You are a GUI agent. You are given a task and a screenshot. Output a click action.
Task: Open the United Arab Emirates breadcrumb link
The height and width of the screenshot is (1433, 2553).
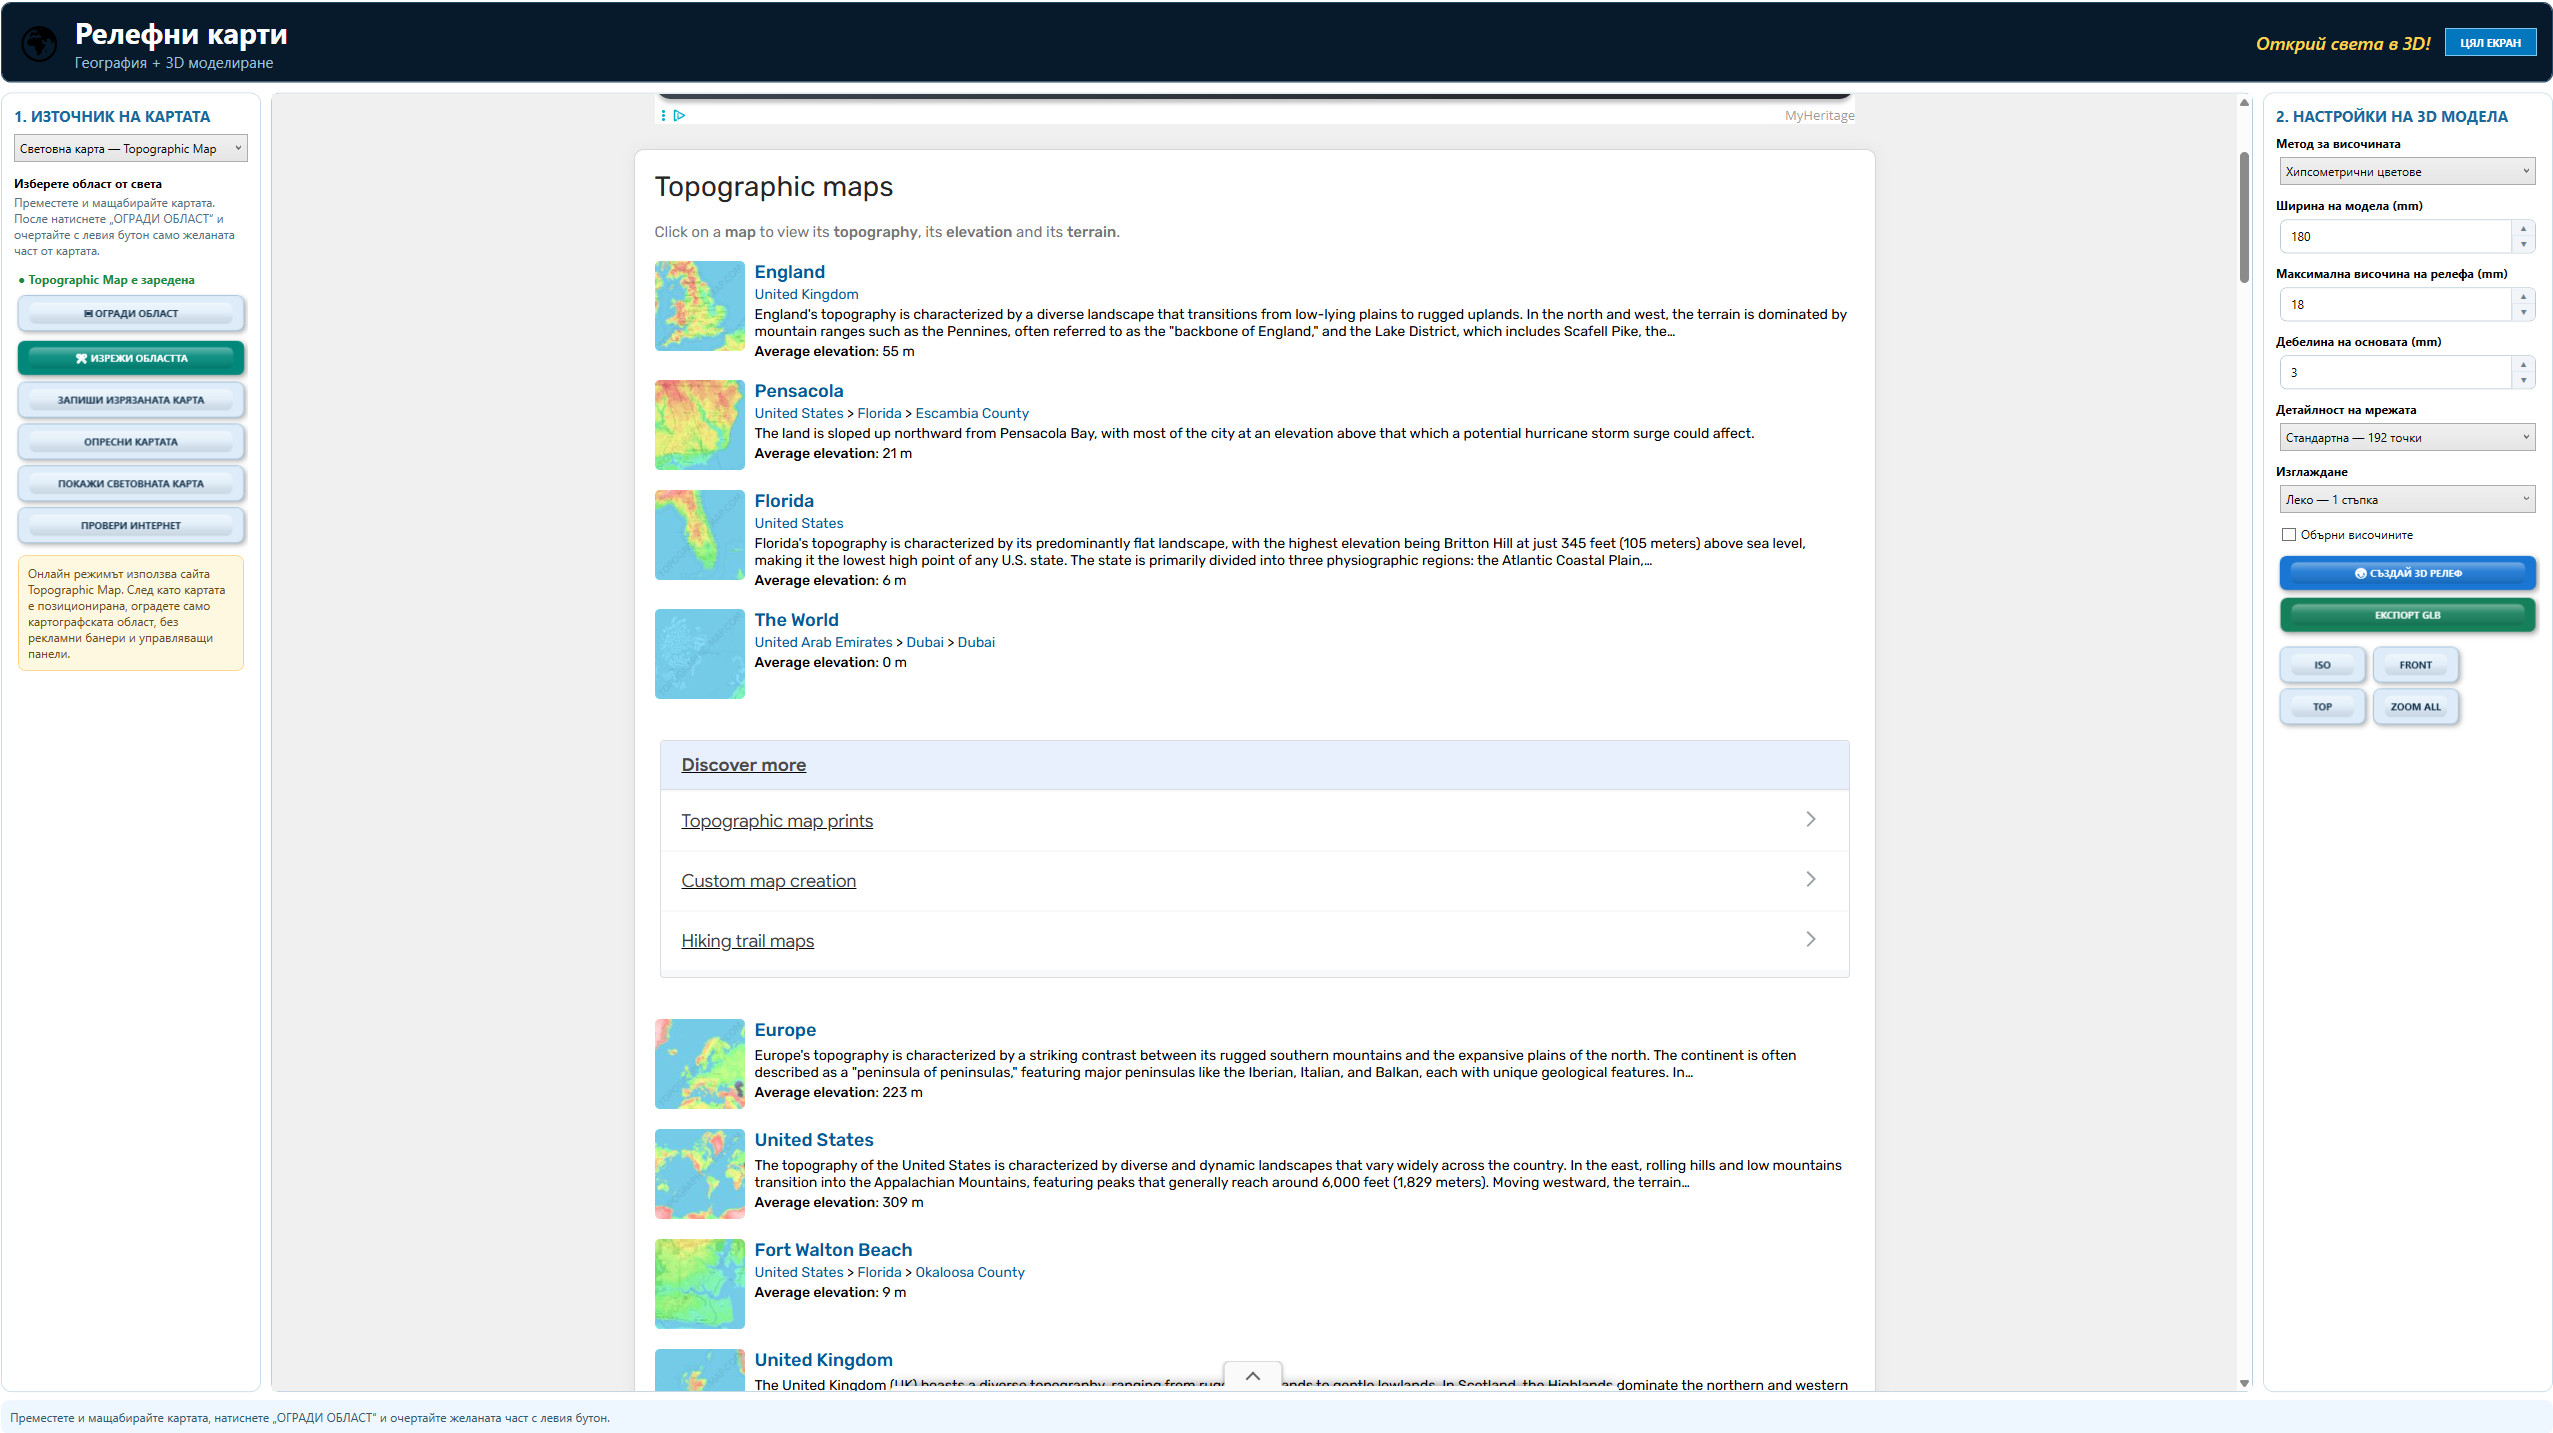[x=823, y=643]
